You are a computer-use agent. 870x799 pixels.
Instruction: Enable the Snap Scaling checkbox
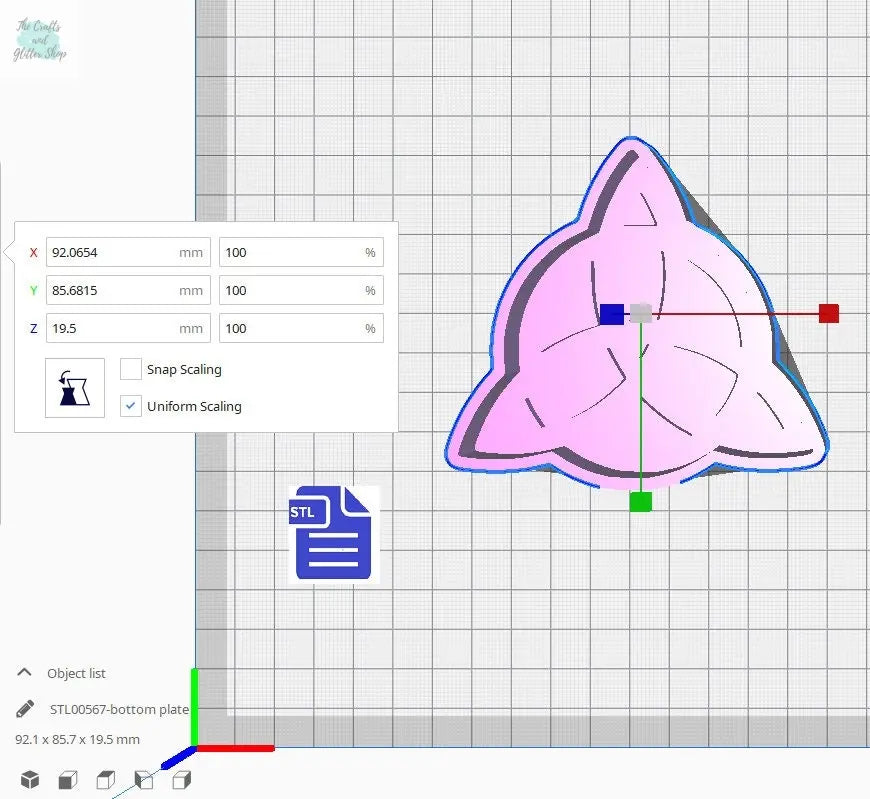click(131, 369)
